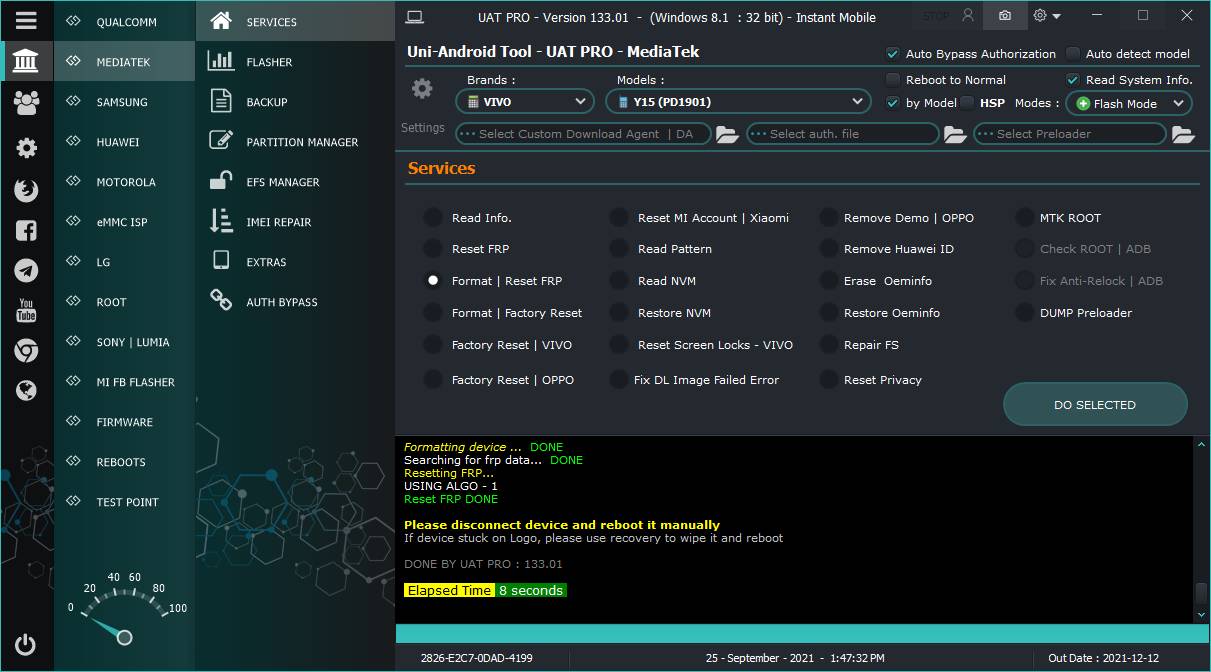Open the Backup tab
Screen dimensions: 1211x672
click(295, 102)
